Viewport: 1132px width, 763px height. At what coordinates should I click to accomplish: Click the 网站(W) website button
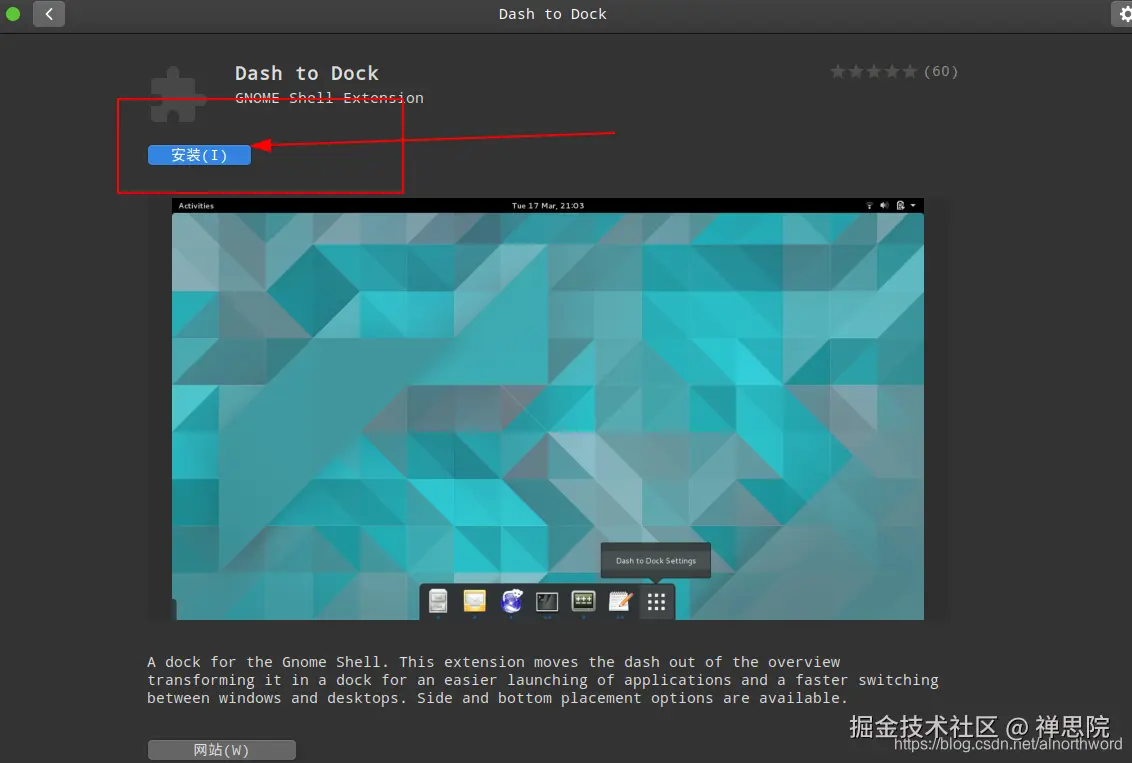click(222, 750)
